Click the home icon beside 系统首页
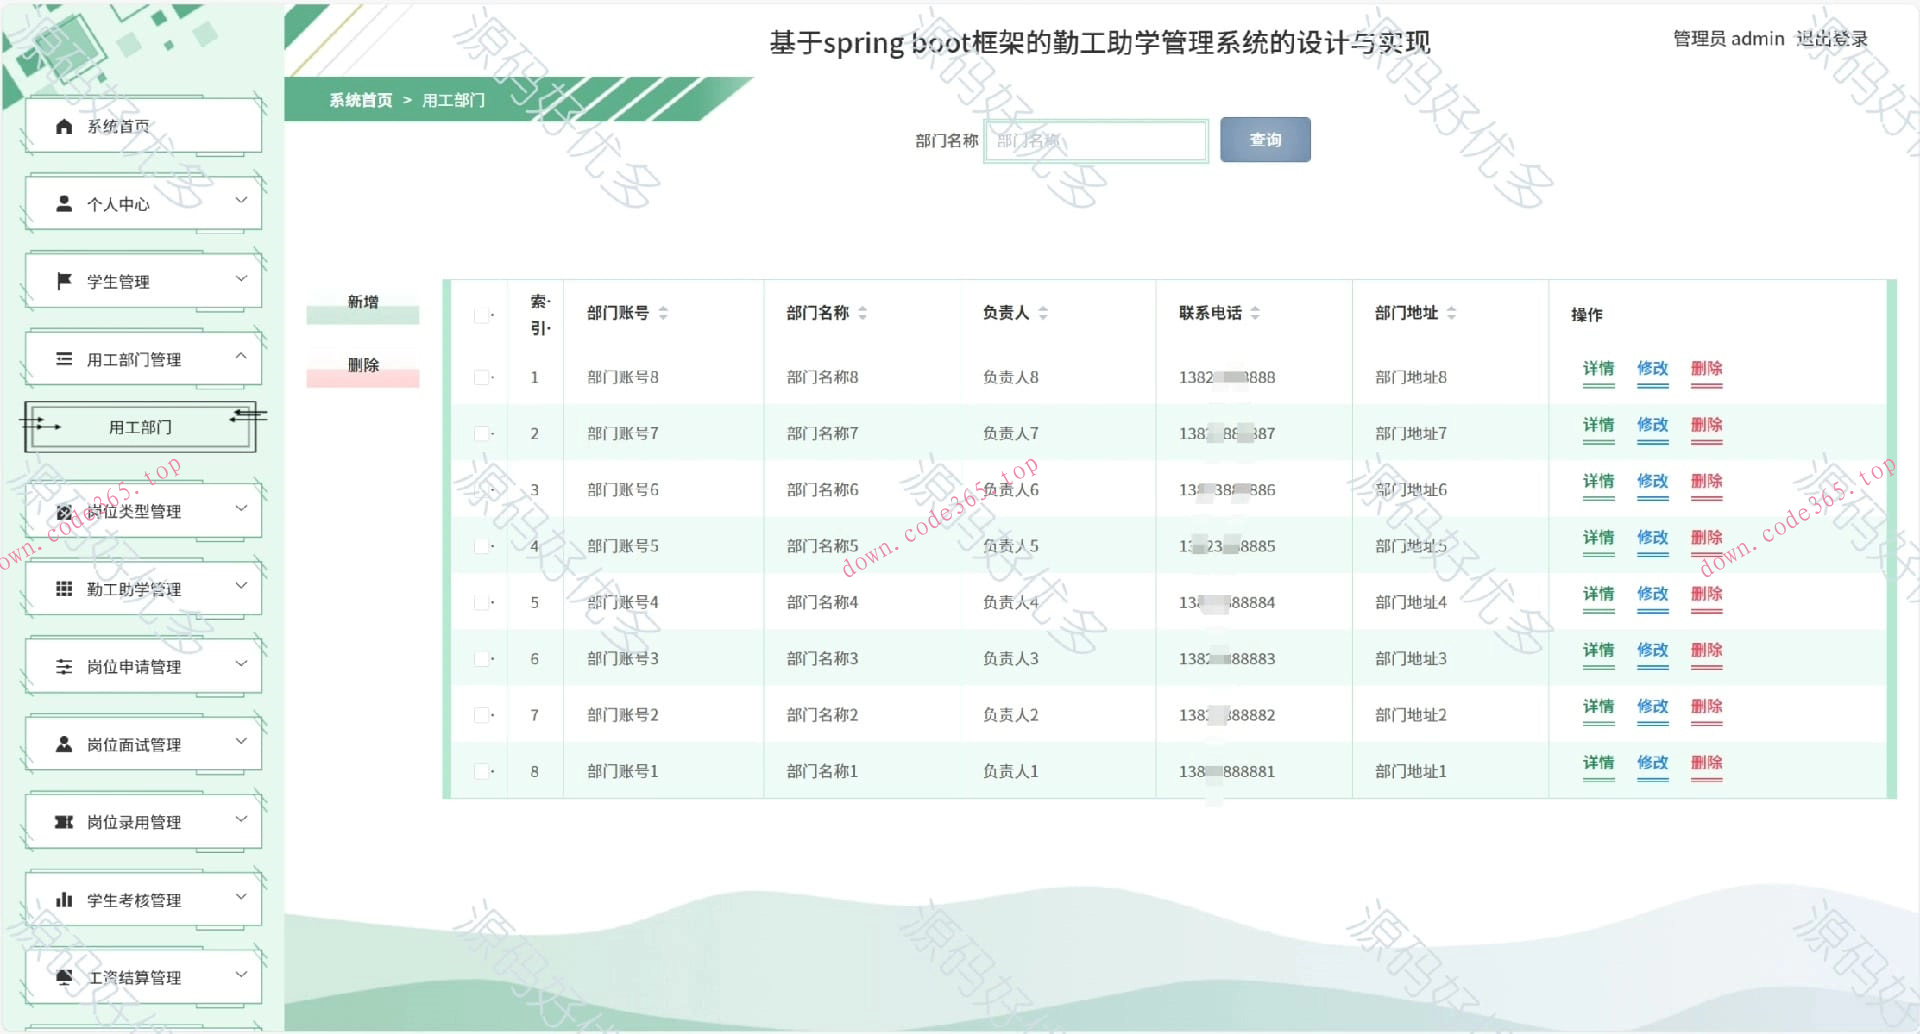The image size is (1920, 1034). point(62,125)
